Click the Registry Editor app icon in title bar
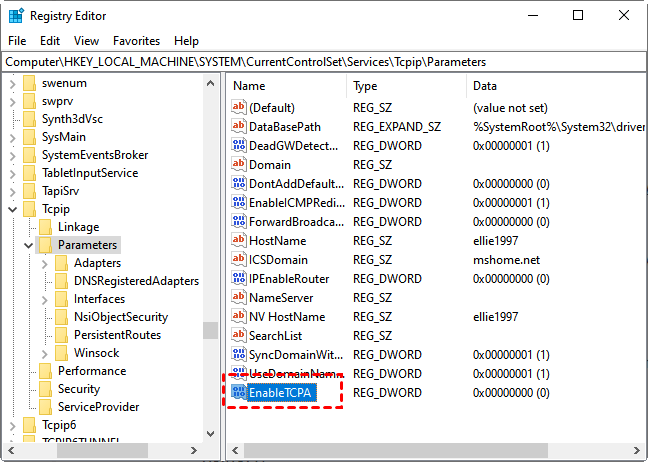648x462 pixels. click(x=16, y=15)
